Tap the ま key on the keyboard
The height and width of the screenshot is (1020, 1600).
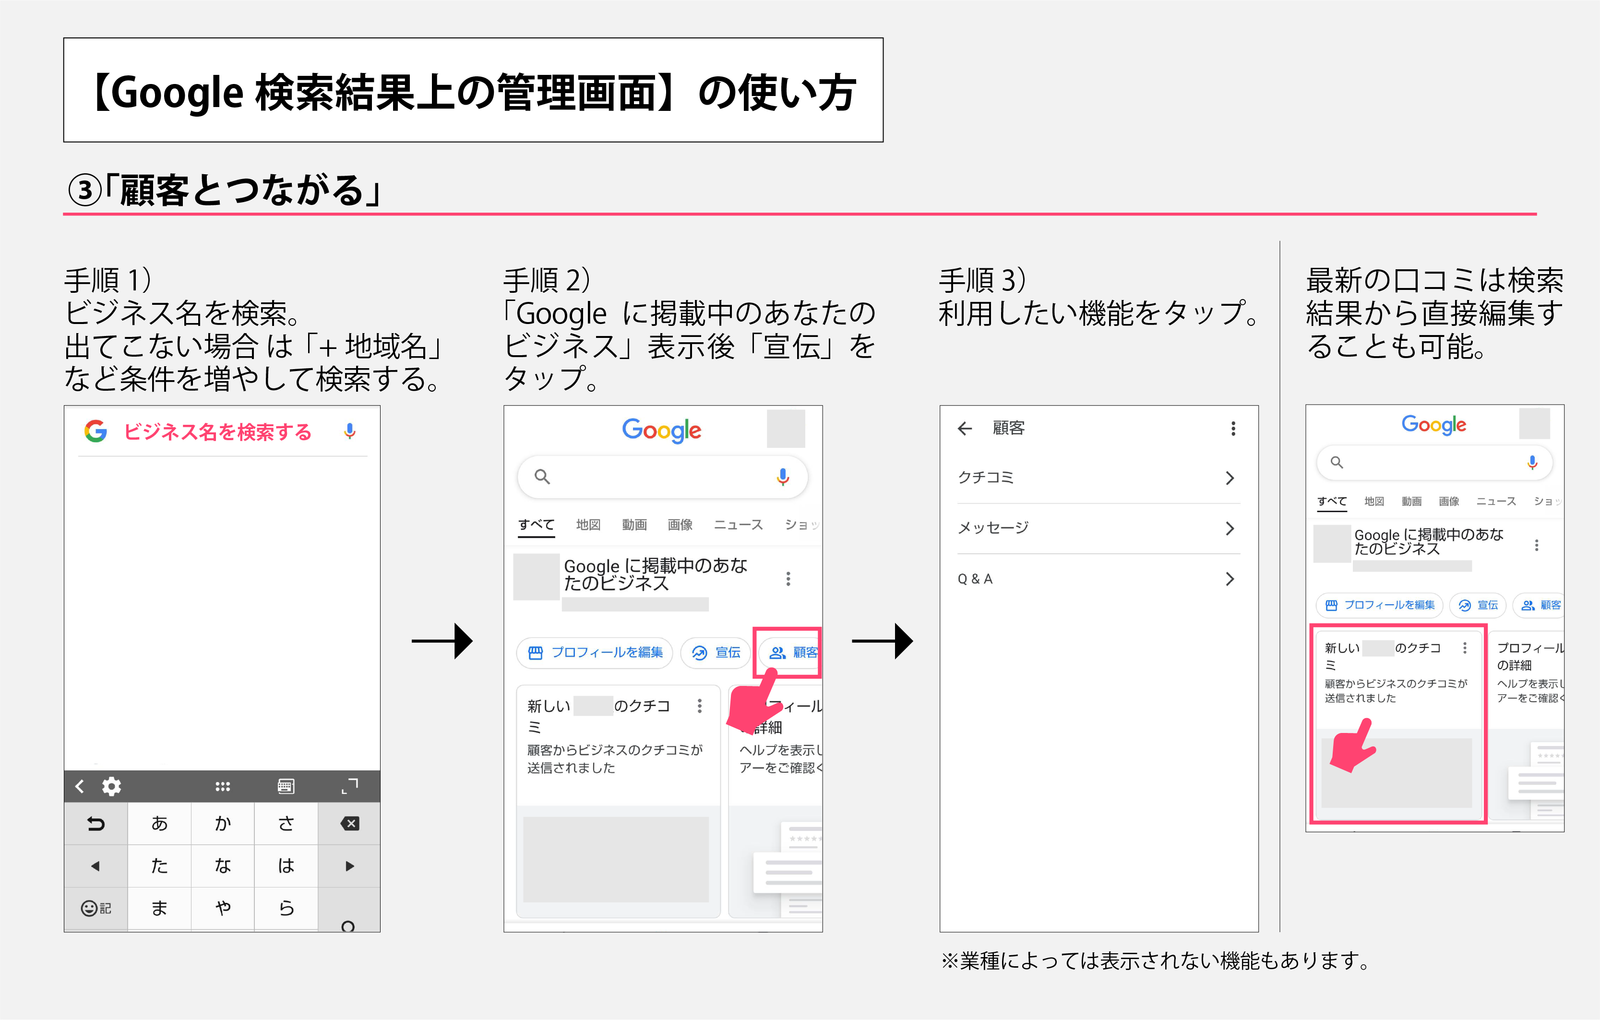click(x=159, y=908)
